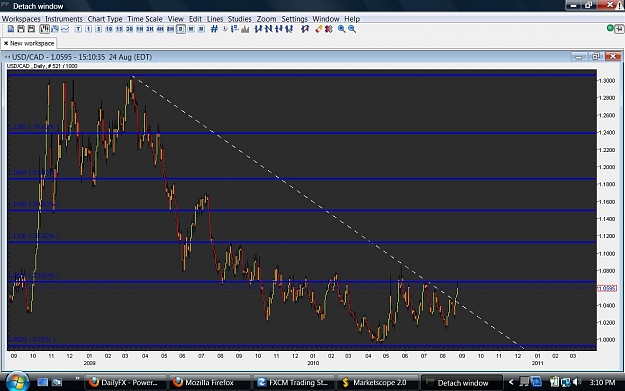Viewport: 625px width, 391px height.
Task: Click the eraser tool icon
Action: pos(318,29)
